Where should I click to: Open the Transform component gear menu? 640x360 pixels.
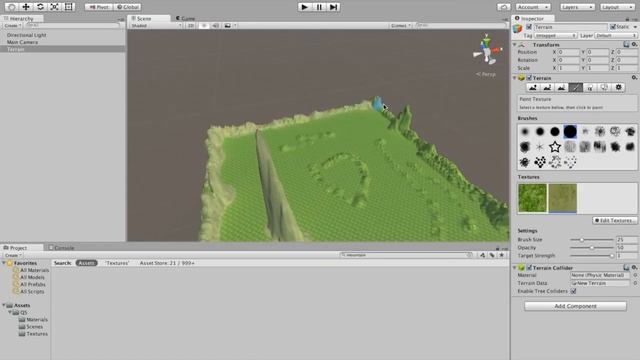click(x=634, y=44)
